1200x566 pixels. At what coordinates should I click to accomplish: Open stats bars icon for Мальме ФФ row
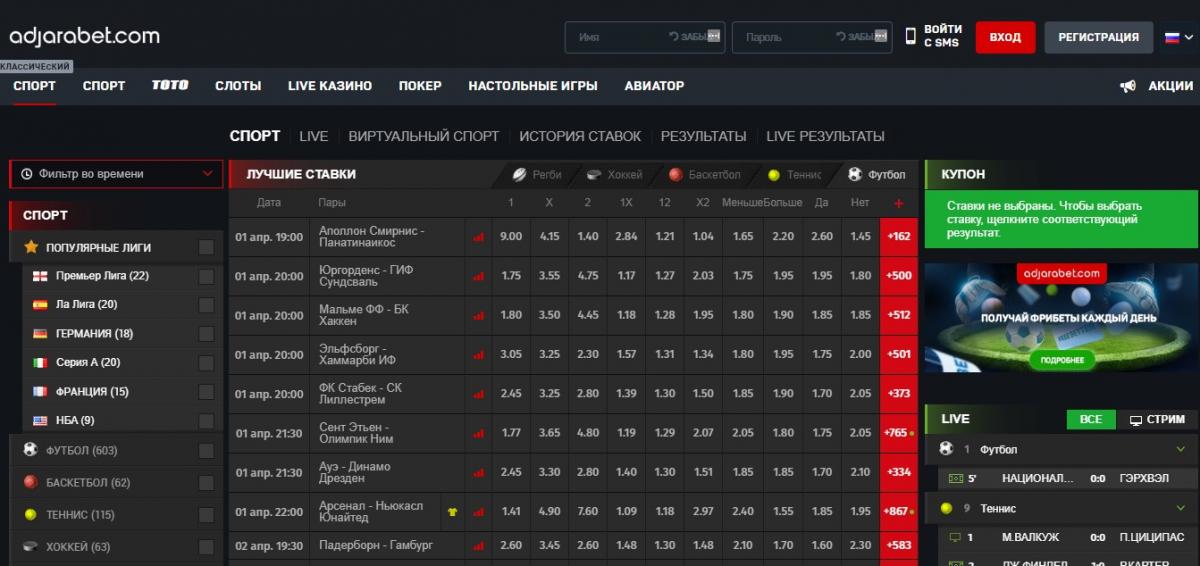tap(478, 315)
